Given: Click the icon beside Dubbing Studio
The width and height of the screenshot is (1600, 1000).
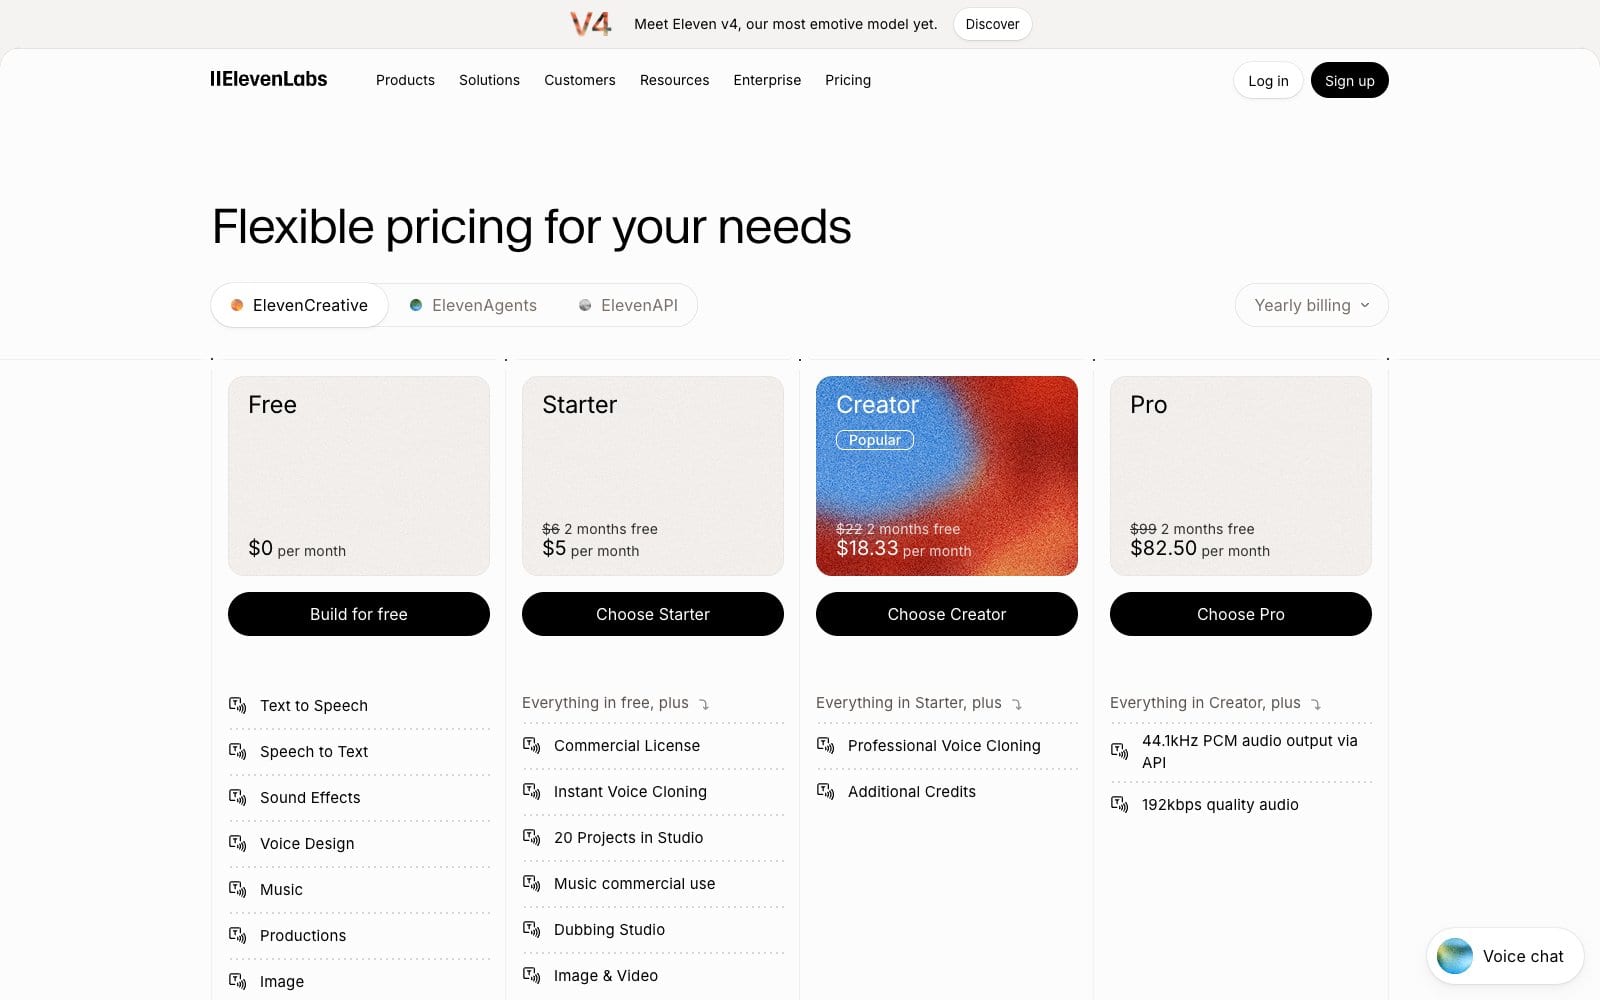Looking at the screenshot, I should (x=531, y=929).
